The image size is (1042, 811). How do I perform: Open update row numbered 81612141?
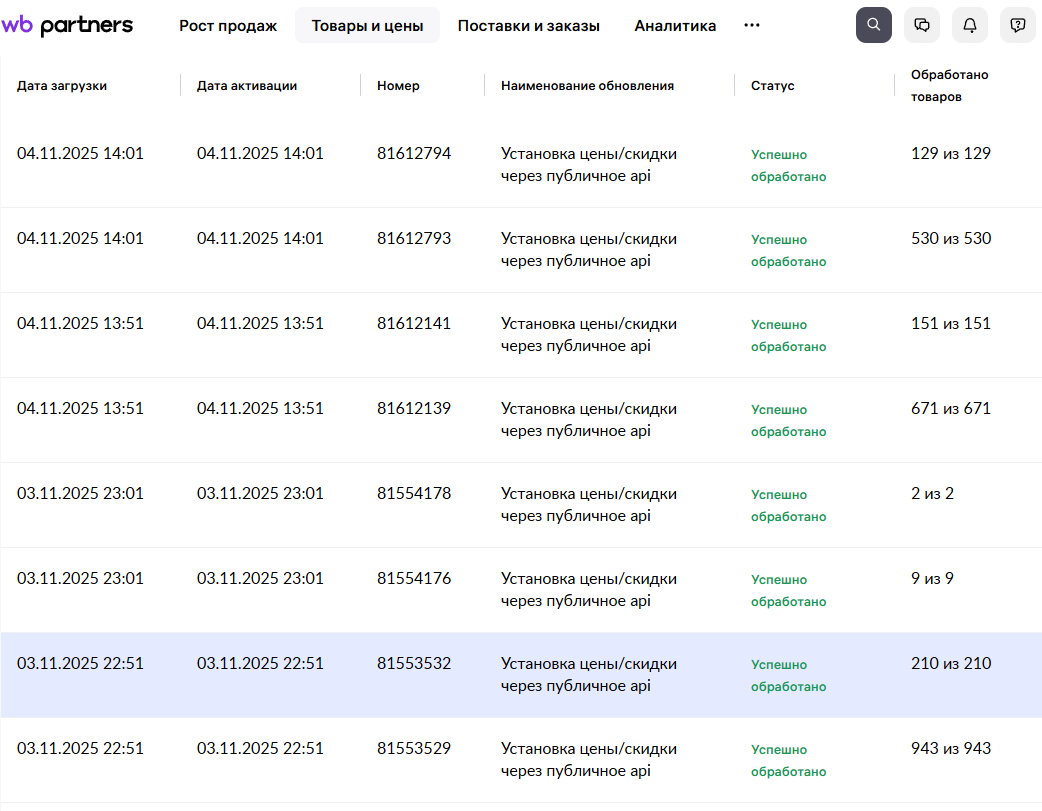(414, 324)
